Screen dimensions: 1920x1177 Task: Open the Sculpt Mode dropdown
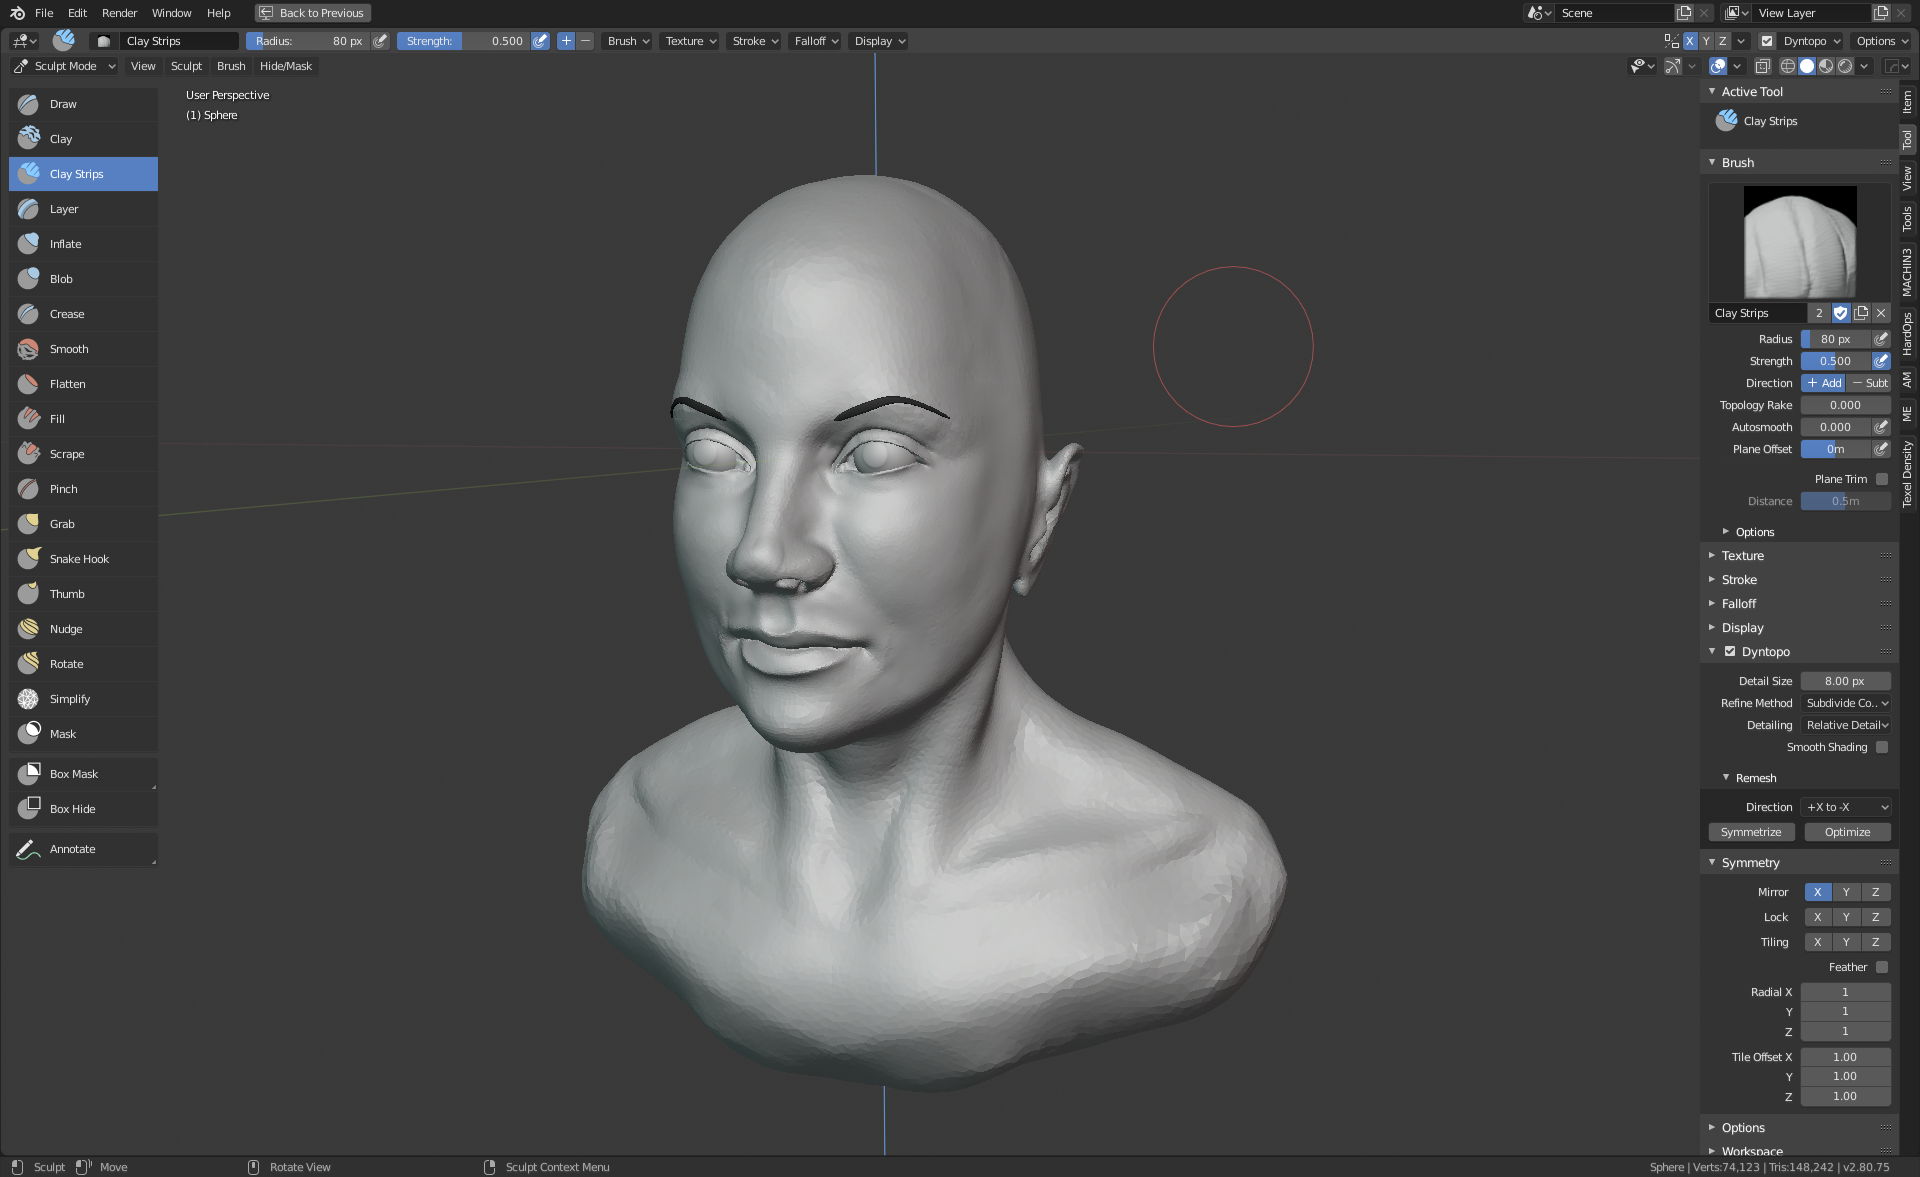65,66
